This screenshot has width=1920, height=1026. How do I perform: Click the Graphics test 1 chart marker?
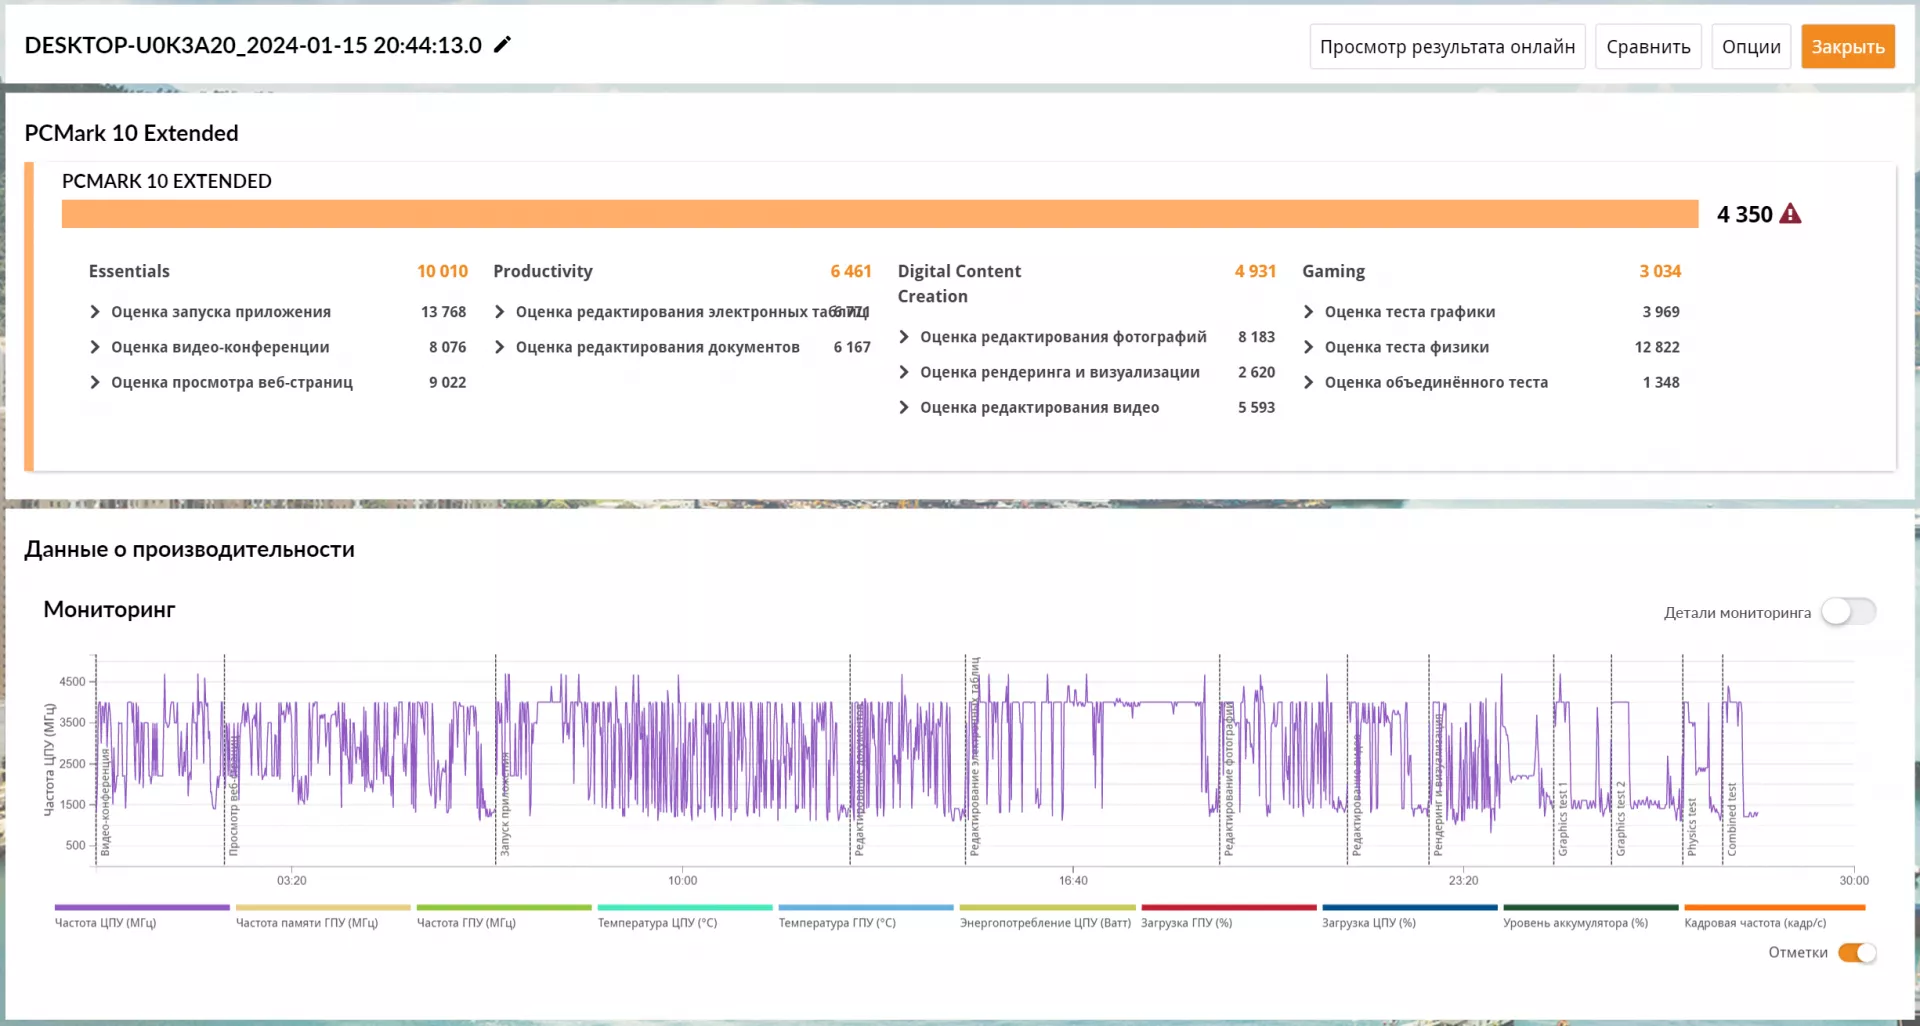(x=1562, y=819)
